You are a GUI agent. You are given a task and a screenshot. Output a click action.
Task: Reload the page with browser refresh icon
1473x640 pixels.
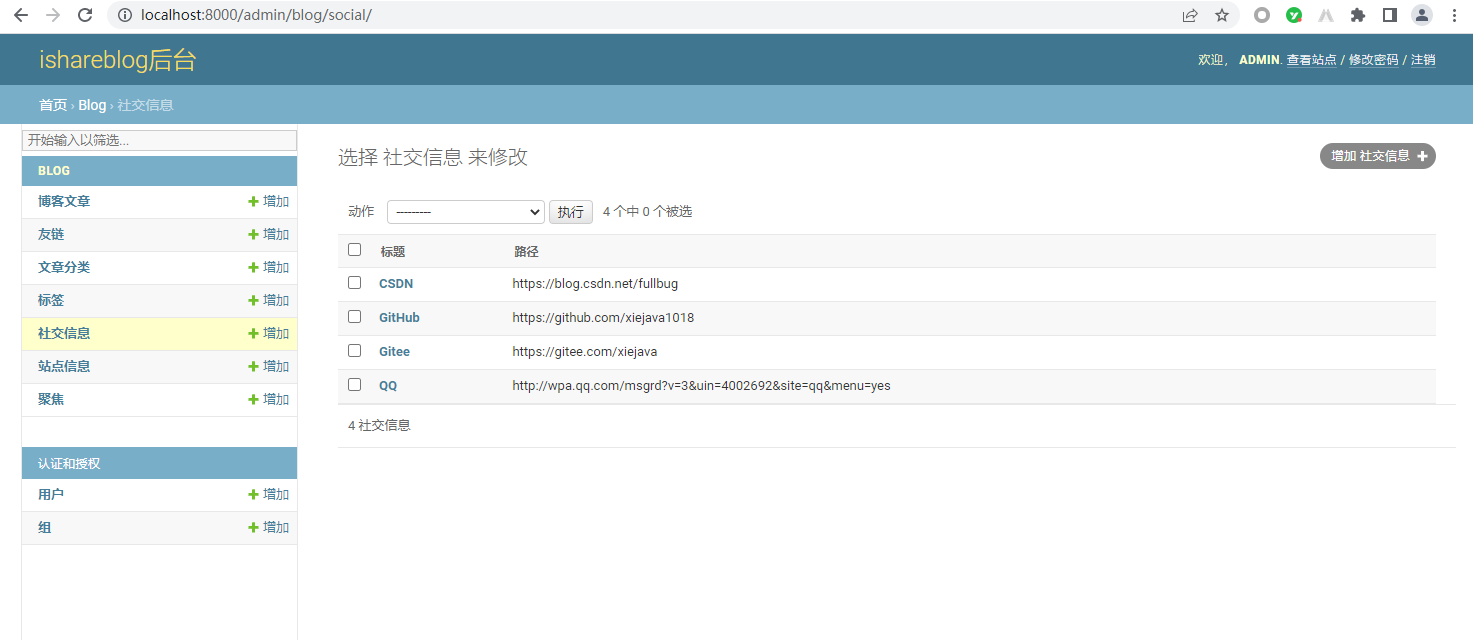85,15
